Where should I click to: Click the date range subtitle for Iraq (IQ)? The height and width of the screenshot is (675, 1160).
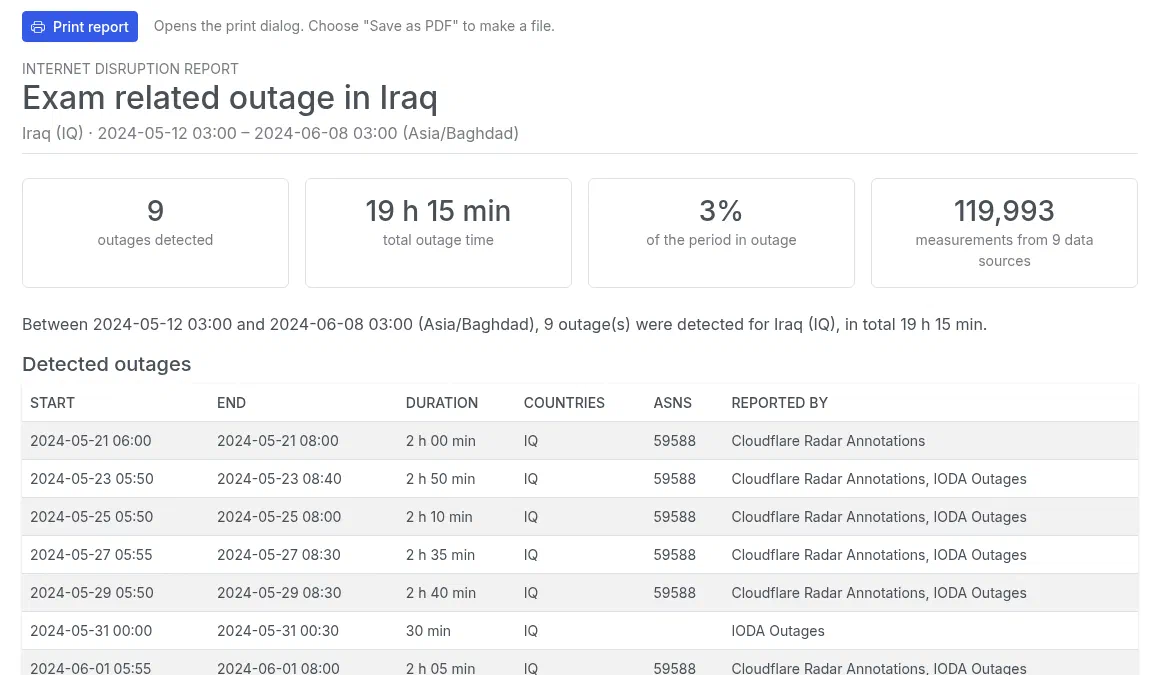pyautogui.click(x=270, y=133)
